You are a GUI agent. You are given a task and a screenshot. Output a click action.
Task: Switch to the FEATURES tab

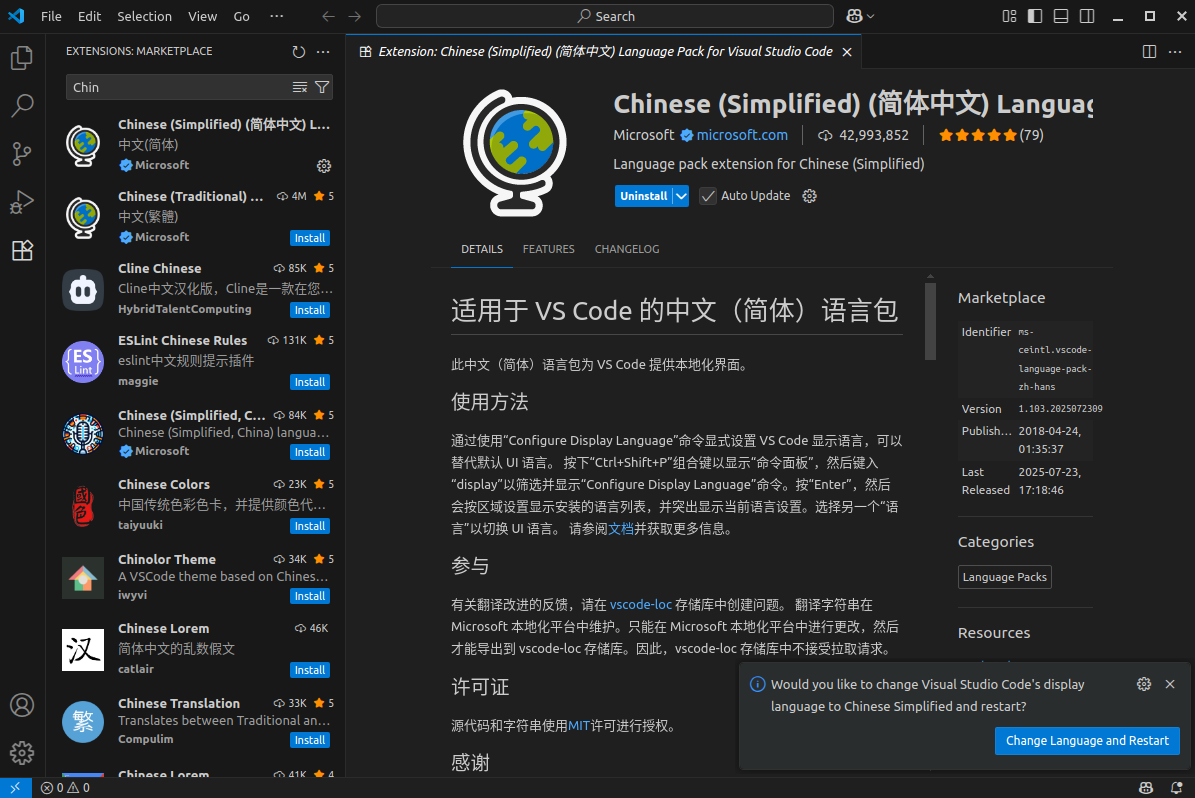click(x=548, y=249)
